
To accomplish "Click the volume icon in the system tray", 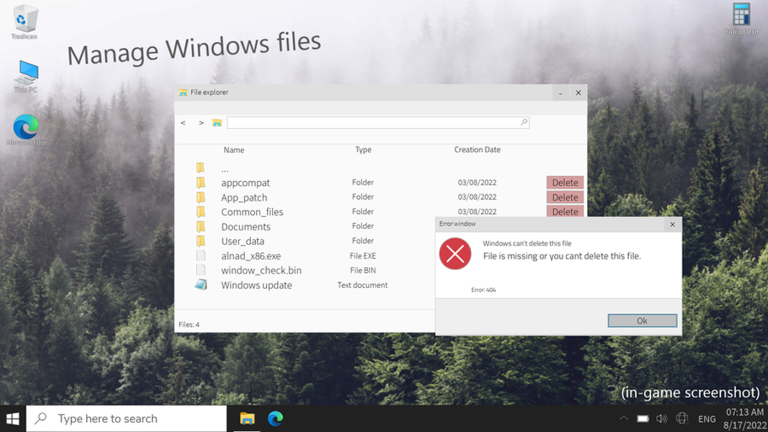I will (662, 419).
